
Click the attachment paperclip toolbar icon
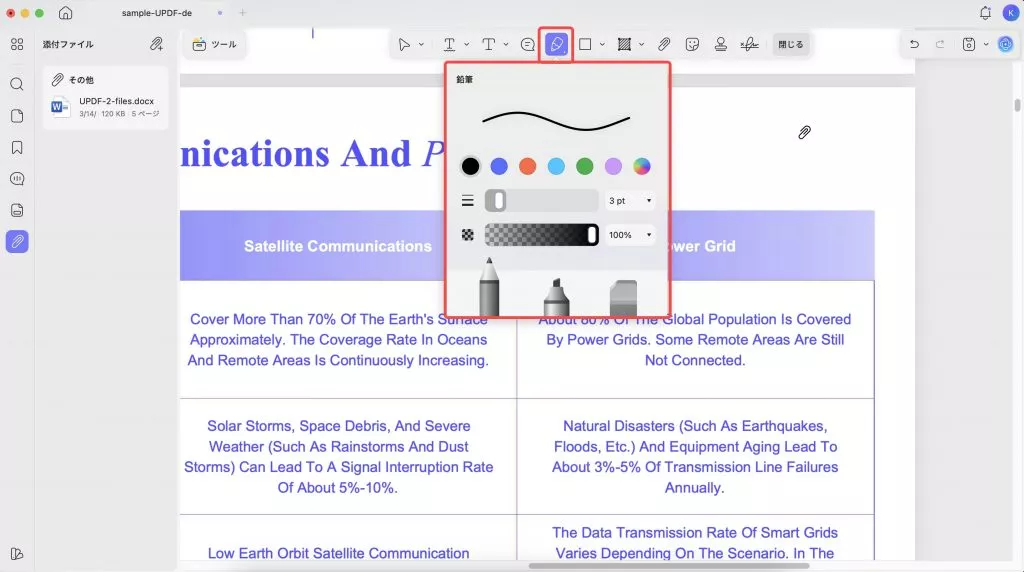tap(664, 45)
